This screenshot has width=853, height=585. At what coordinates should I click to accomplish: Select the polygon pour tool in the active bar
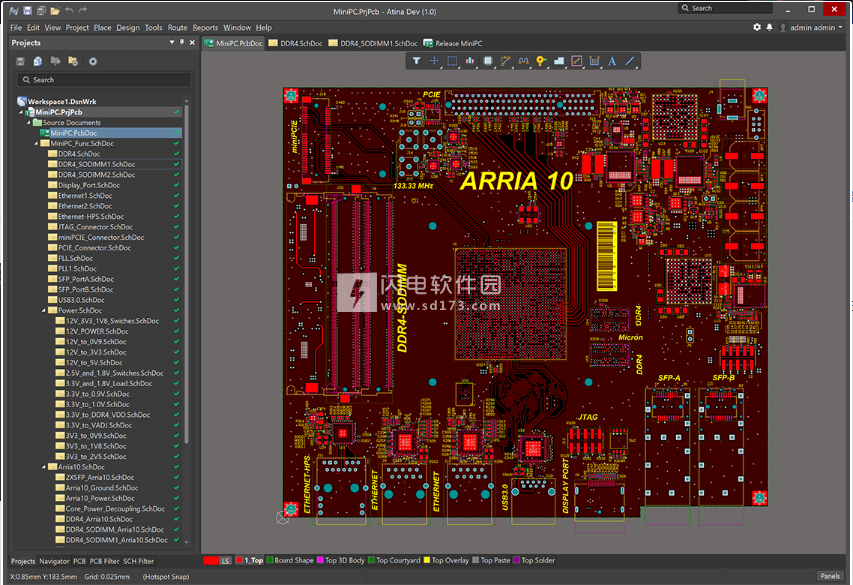pyautogui.click(x=559, y=61)
